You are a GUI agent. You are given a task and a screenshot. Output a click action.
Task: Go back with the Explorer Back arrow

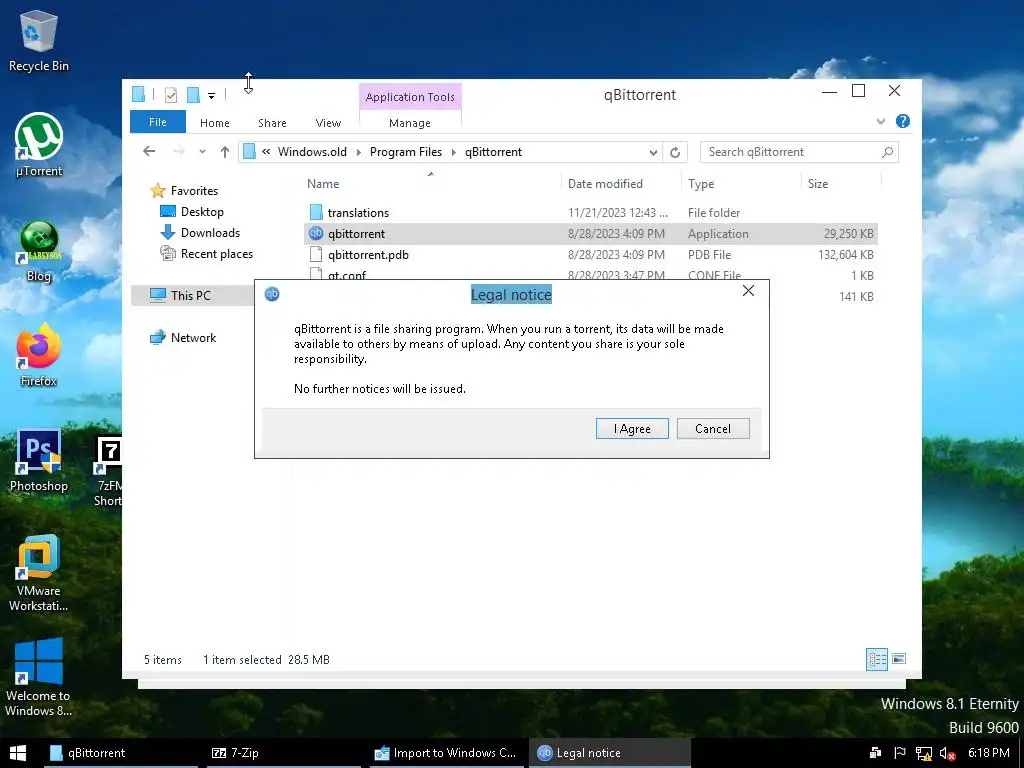tap(149, 152)
